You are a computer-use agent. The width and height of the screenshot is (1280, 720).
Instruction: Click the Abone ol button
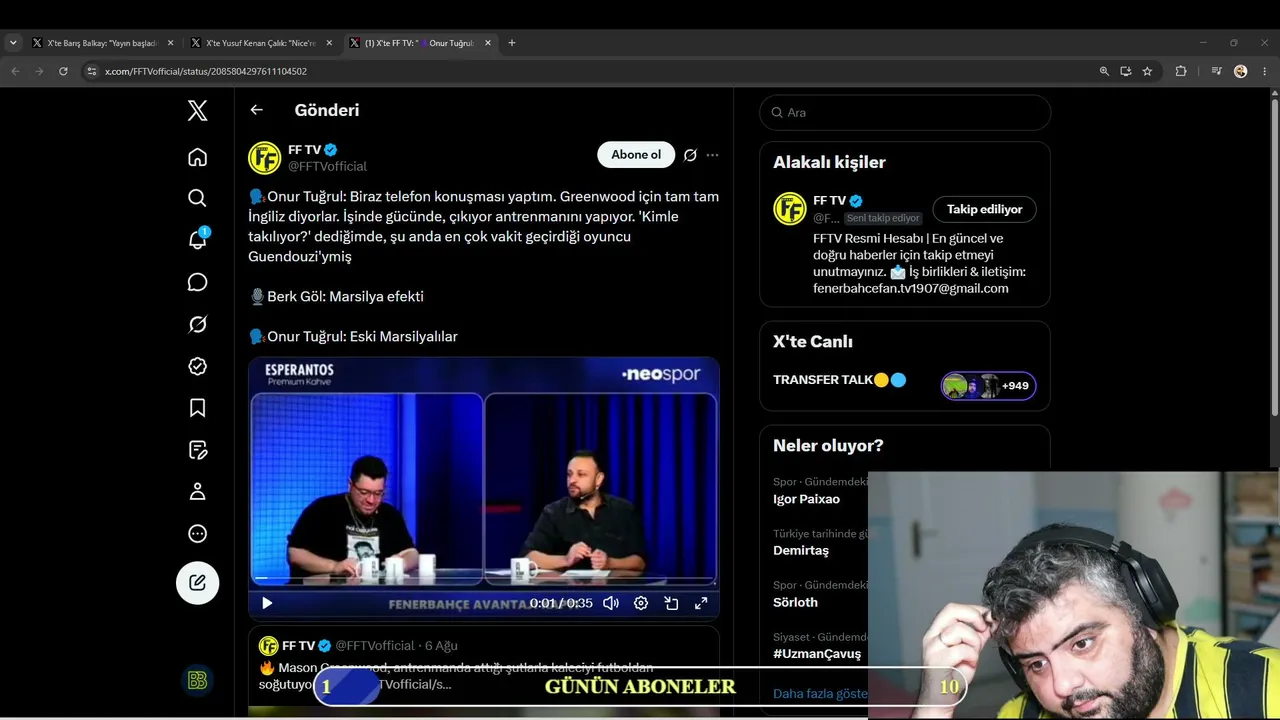[x=636, y=155]
